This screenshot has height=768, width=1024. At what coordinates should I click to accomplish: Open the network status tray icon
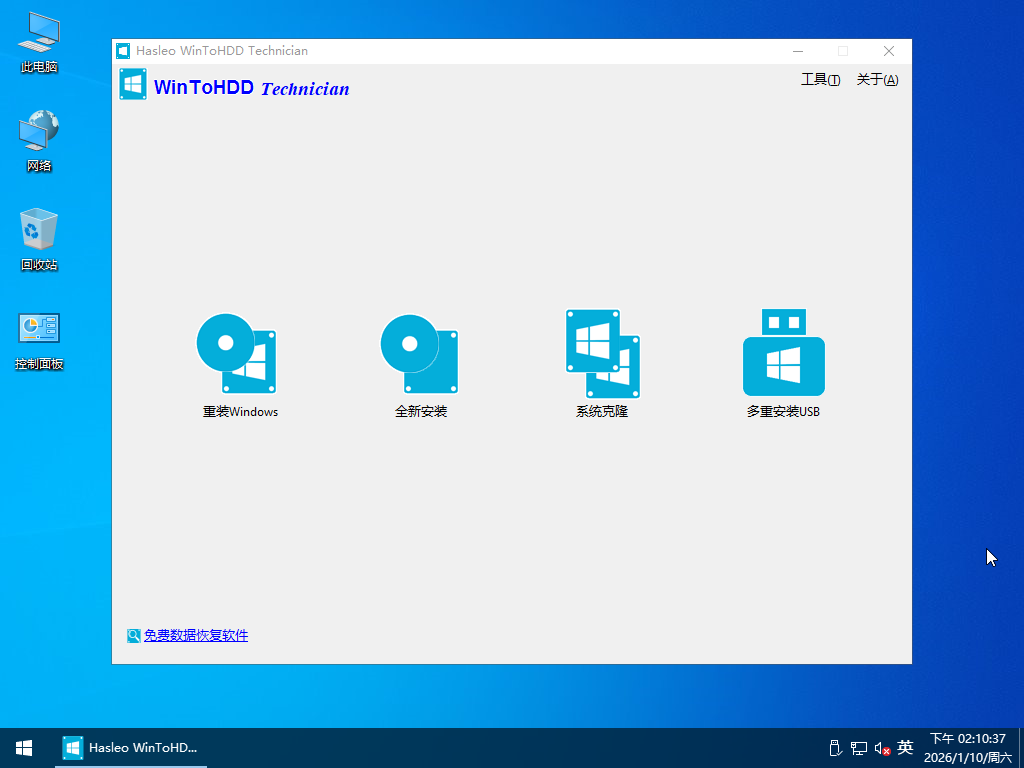coord(858,748)
